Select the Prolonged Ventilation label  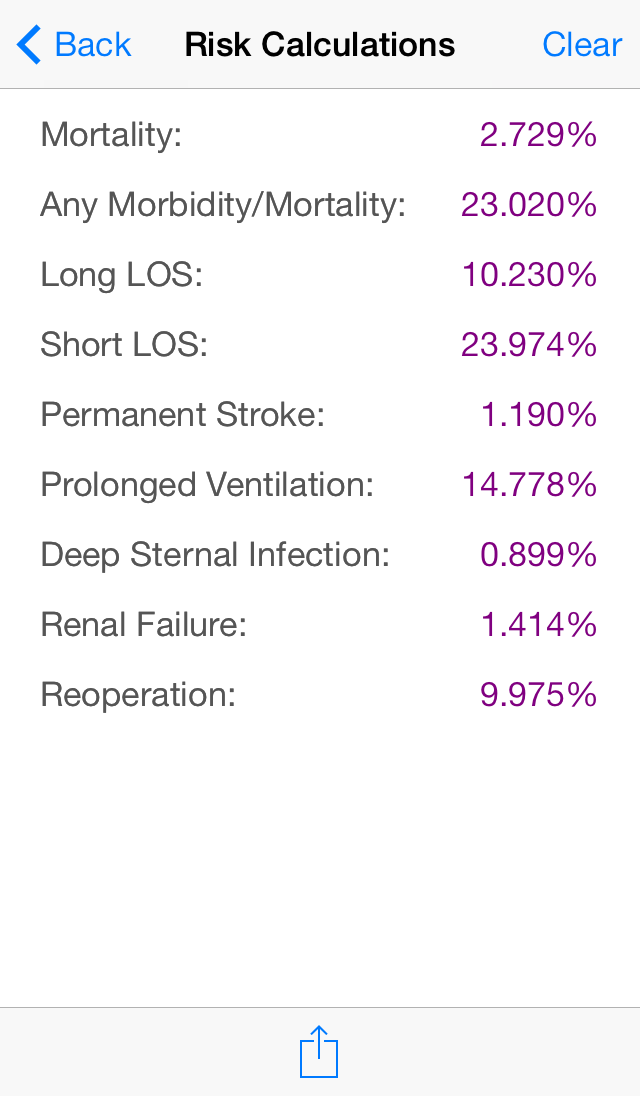point(207,484)
